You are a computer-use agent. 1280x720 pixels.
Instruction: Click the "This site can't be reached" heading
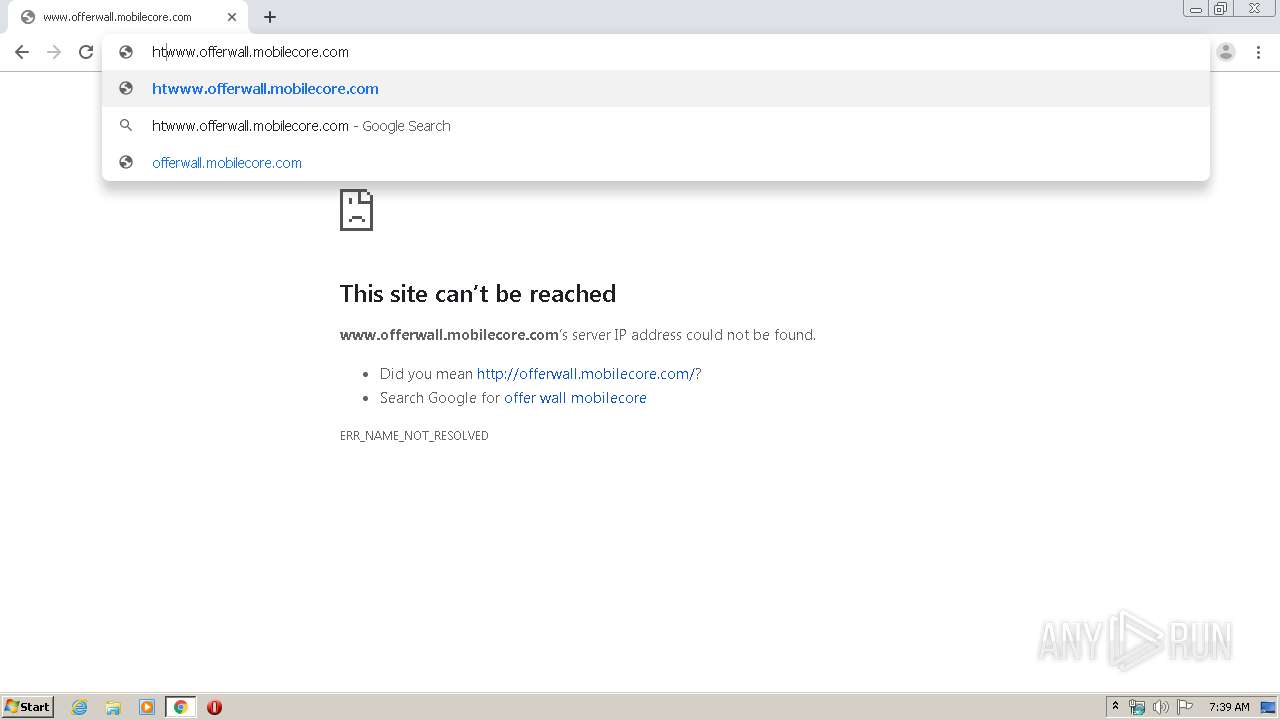coord(478,293)
